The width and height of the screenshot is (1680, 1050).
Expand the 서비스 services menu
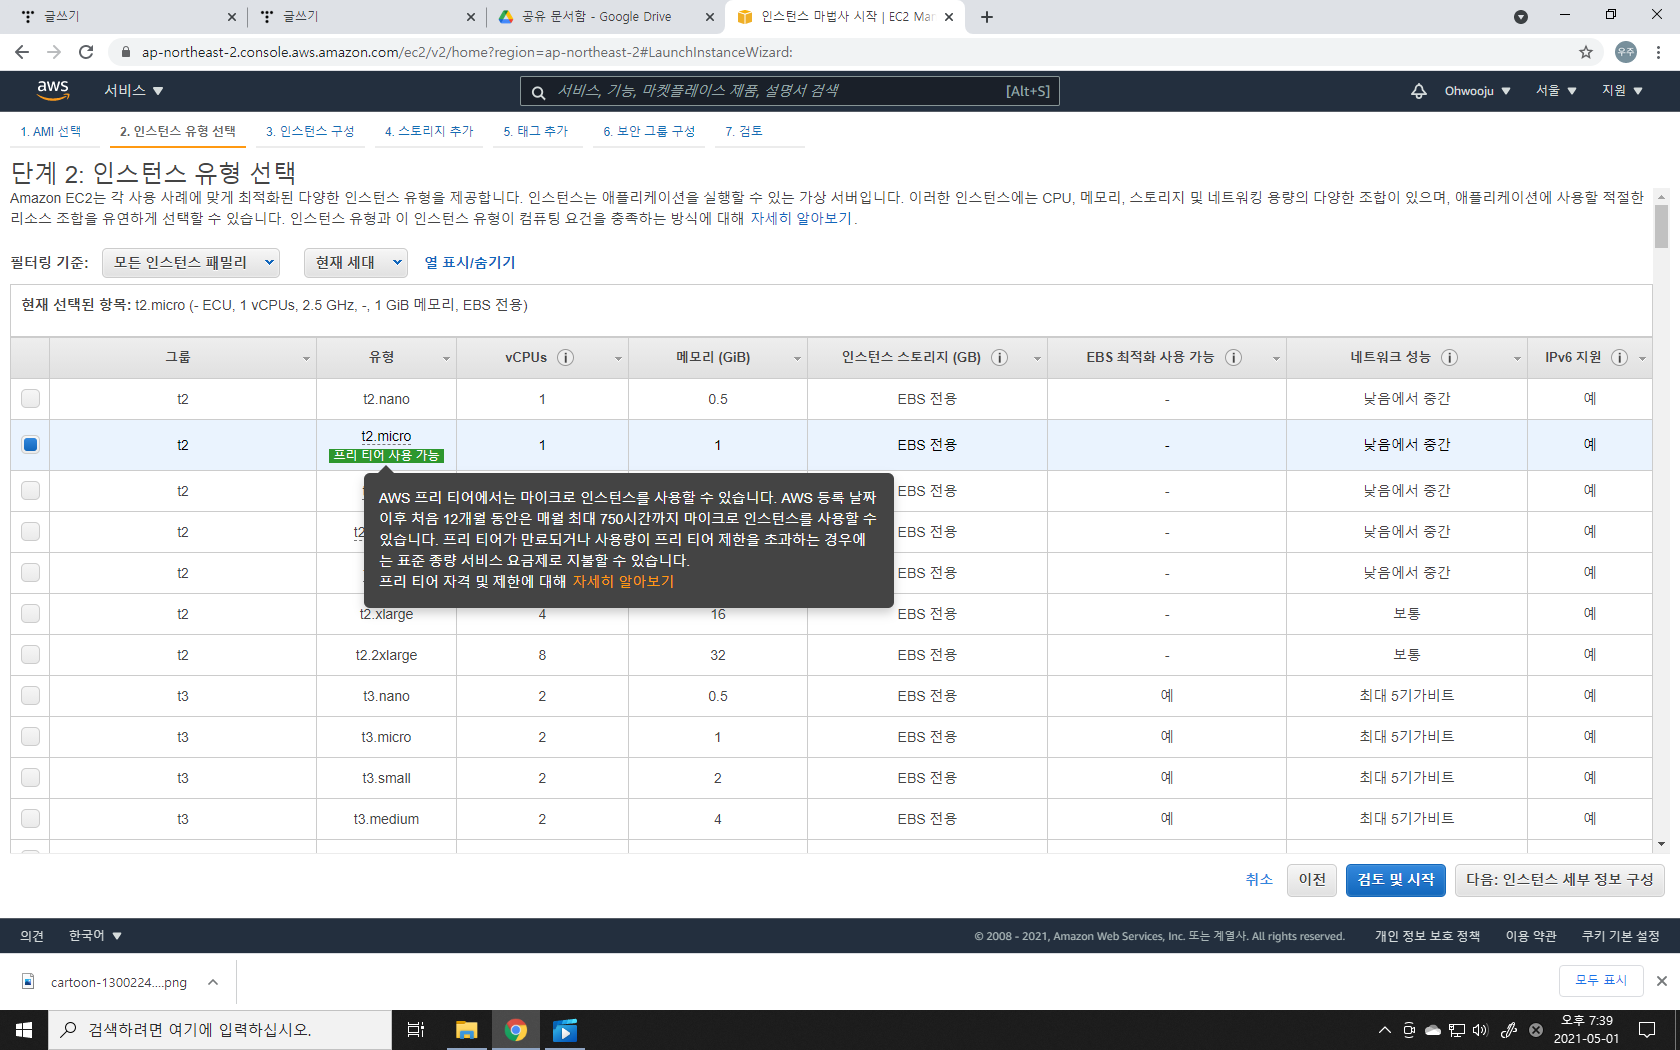134,91
